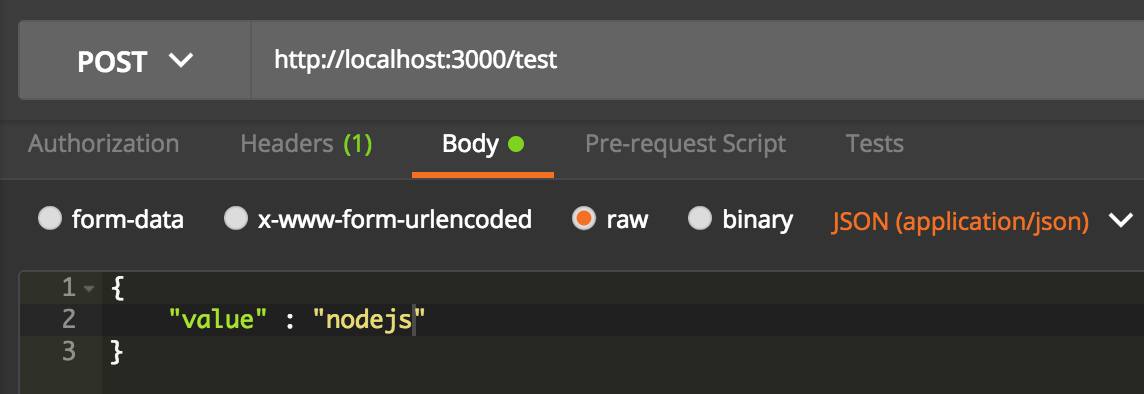Collapse the JSON block at line 1

point(89,289)
